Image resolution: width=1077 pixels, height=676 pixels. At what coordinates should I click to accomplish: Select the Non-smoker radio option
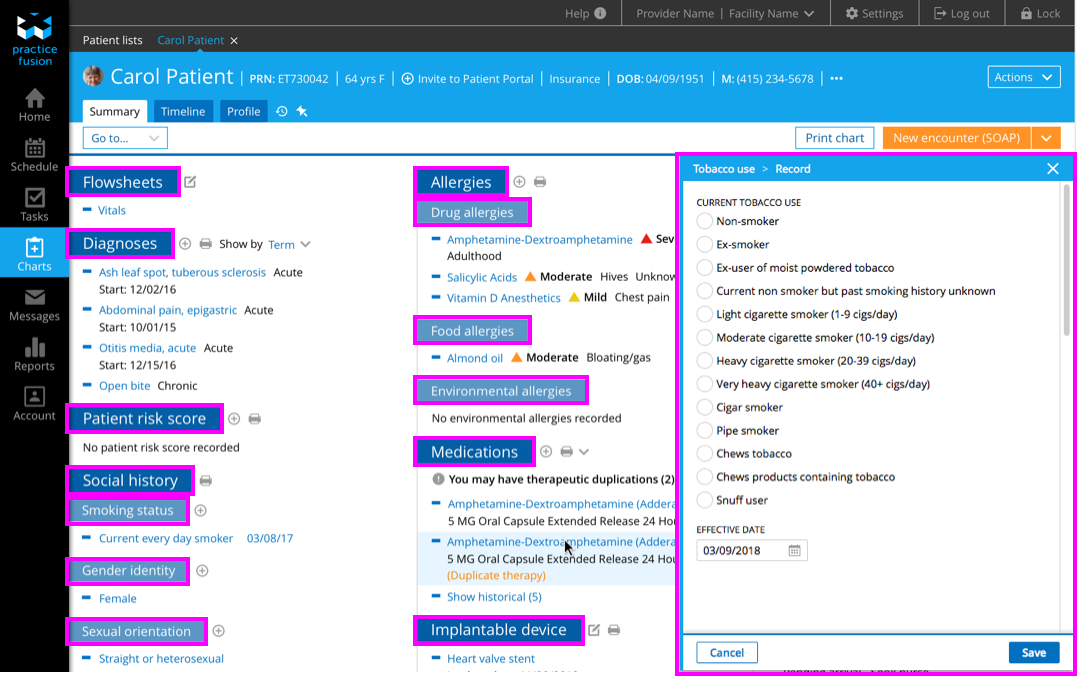coord(705,222)
